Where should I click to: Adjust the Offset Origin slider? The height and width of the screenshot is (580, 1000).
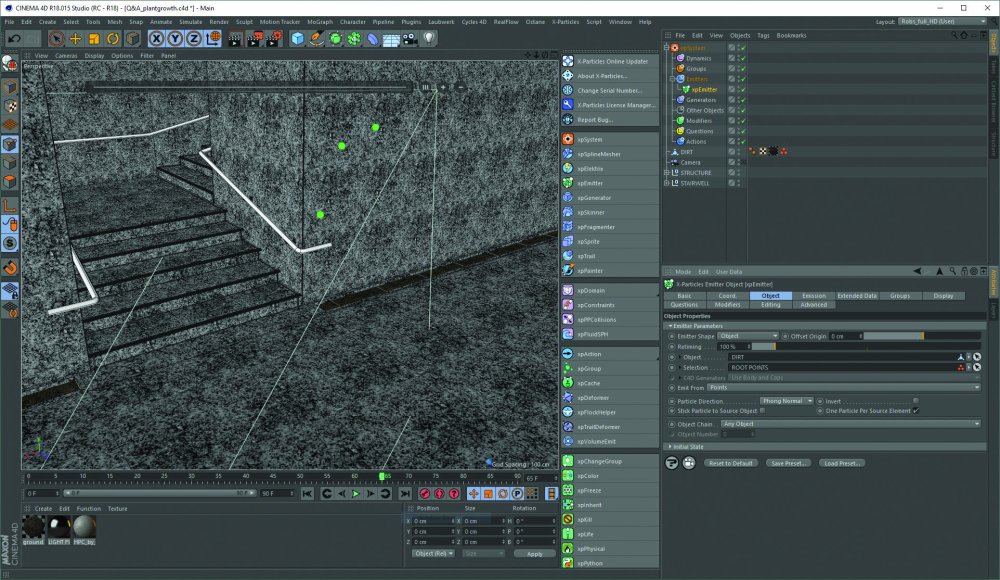pos(922,336)
